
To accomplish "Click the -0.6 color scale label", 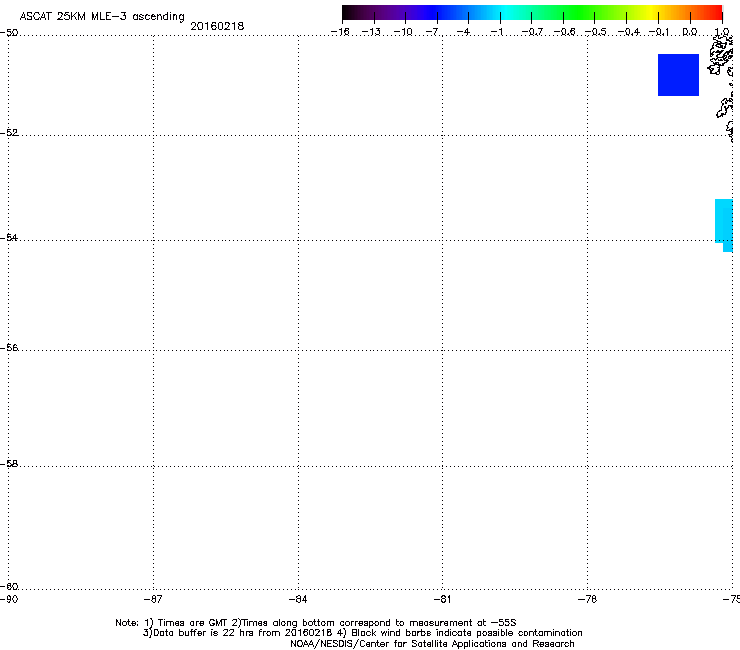I will click(x=564, y=32).
